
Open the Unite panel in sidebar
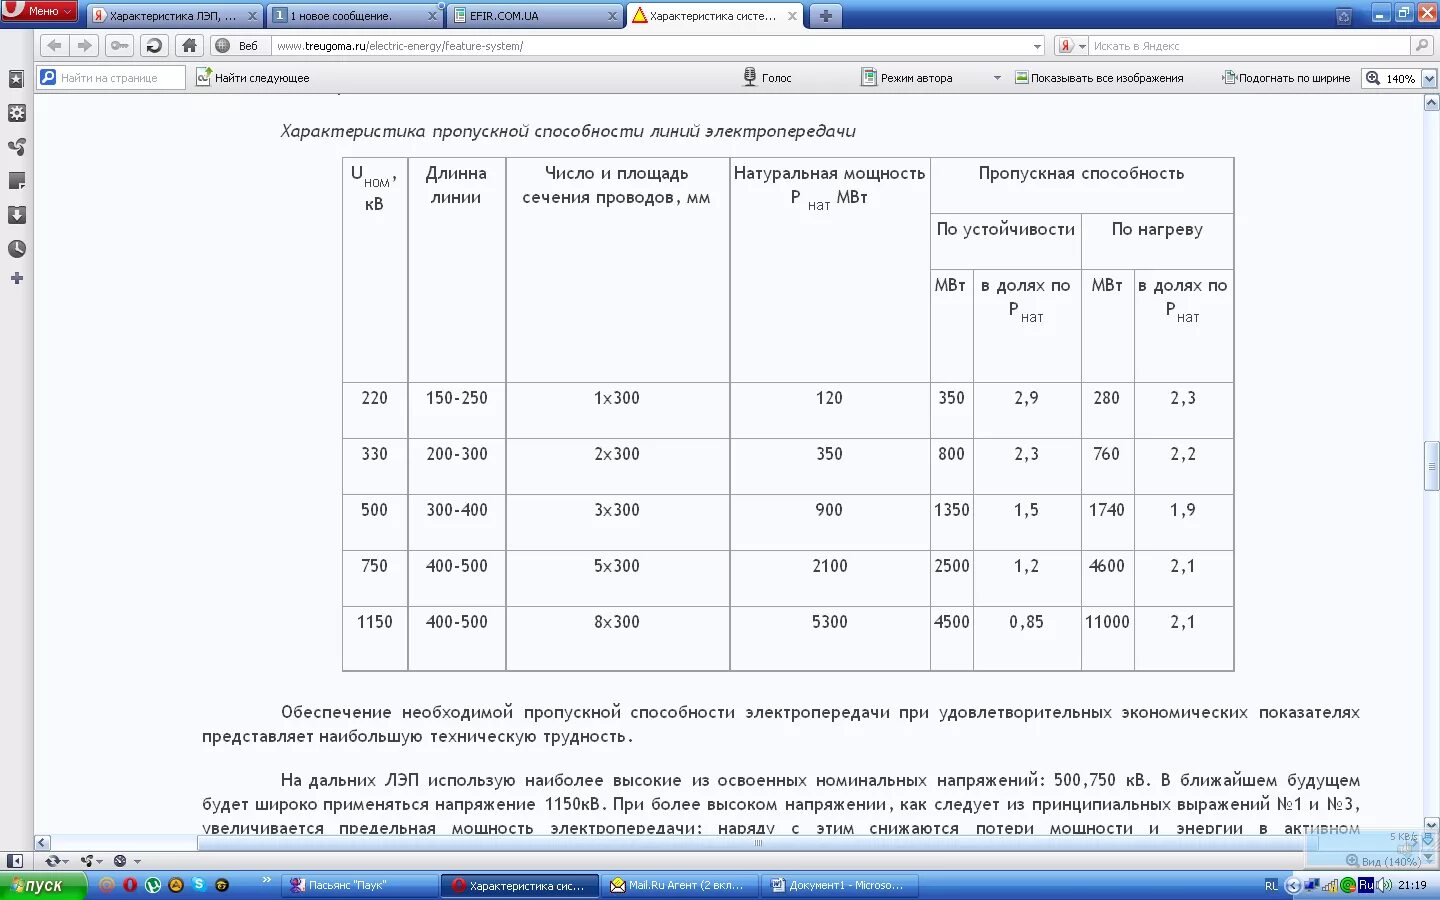click(x=16, y=147)
